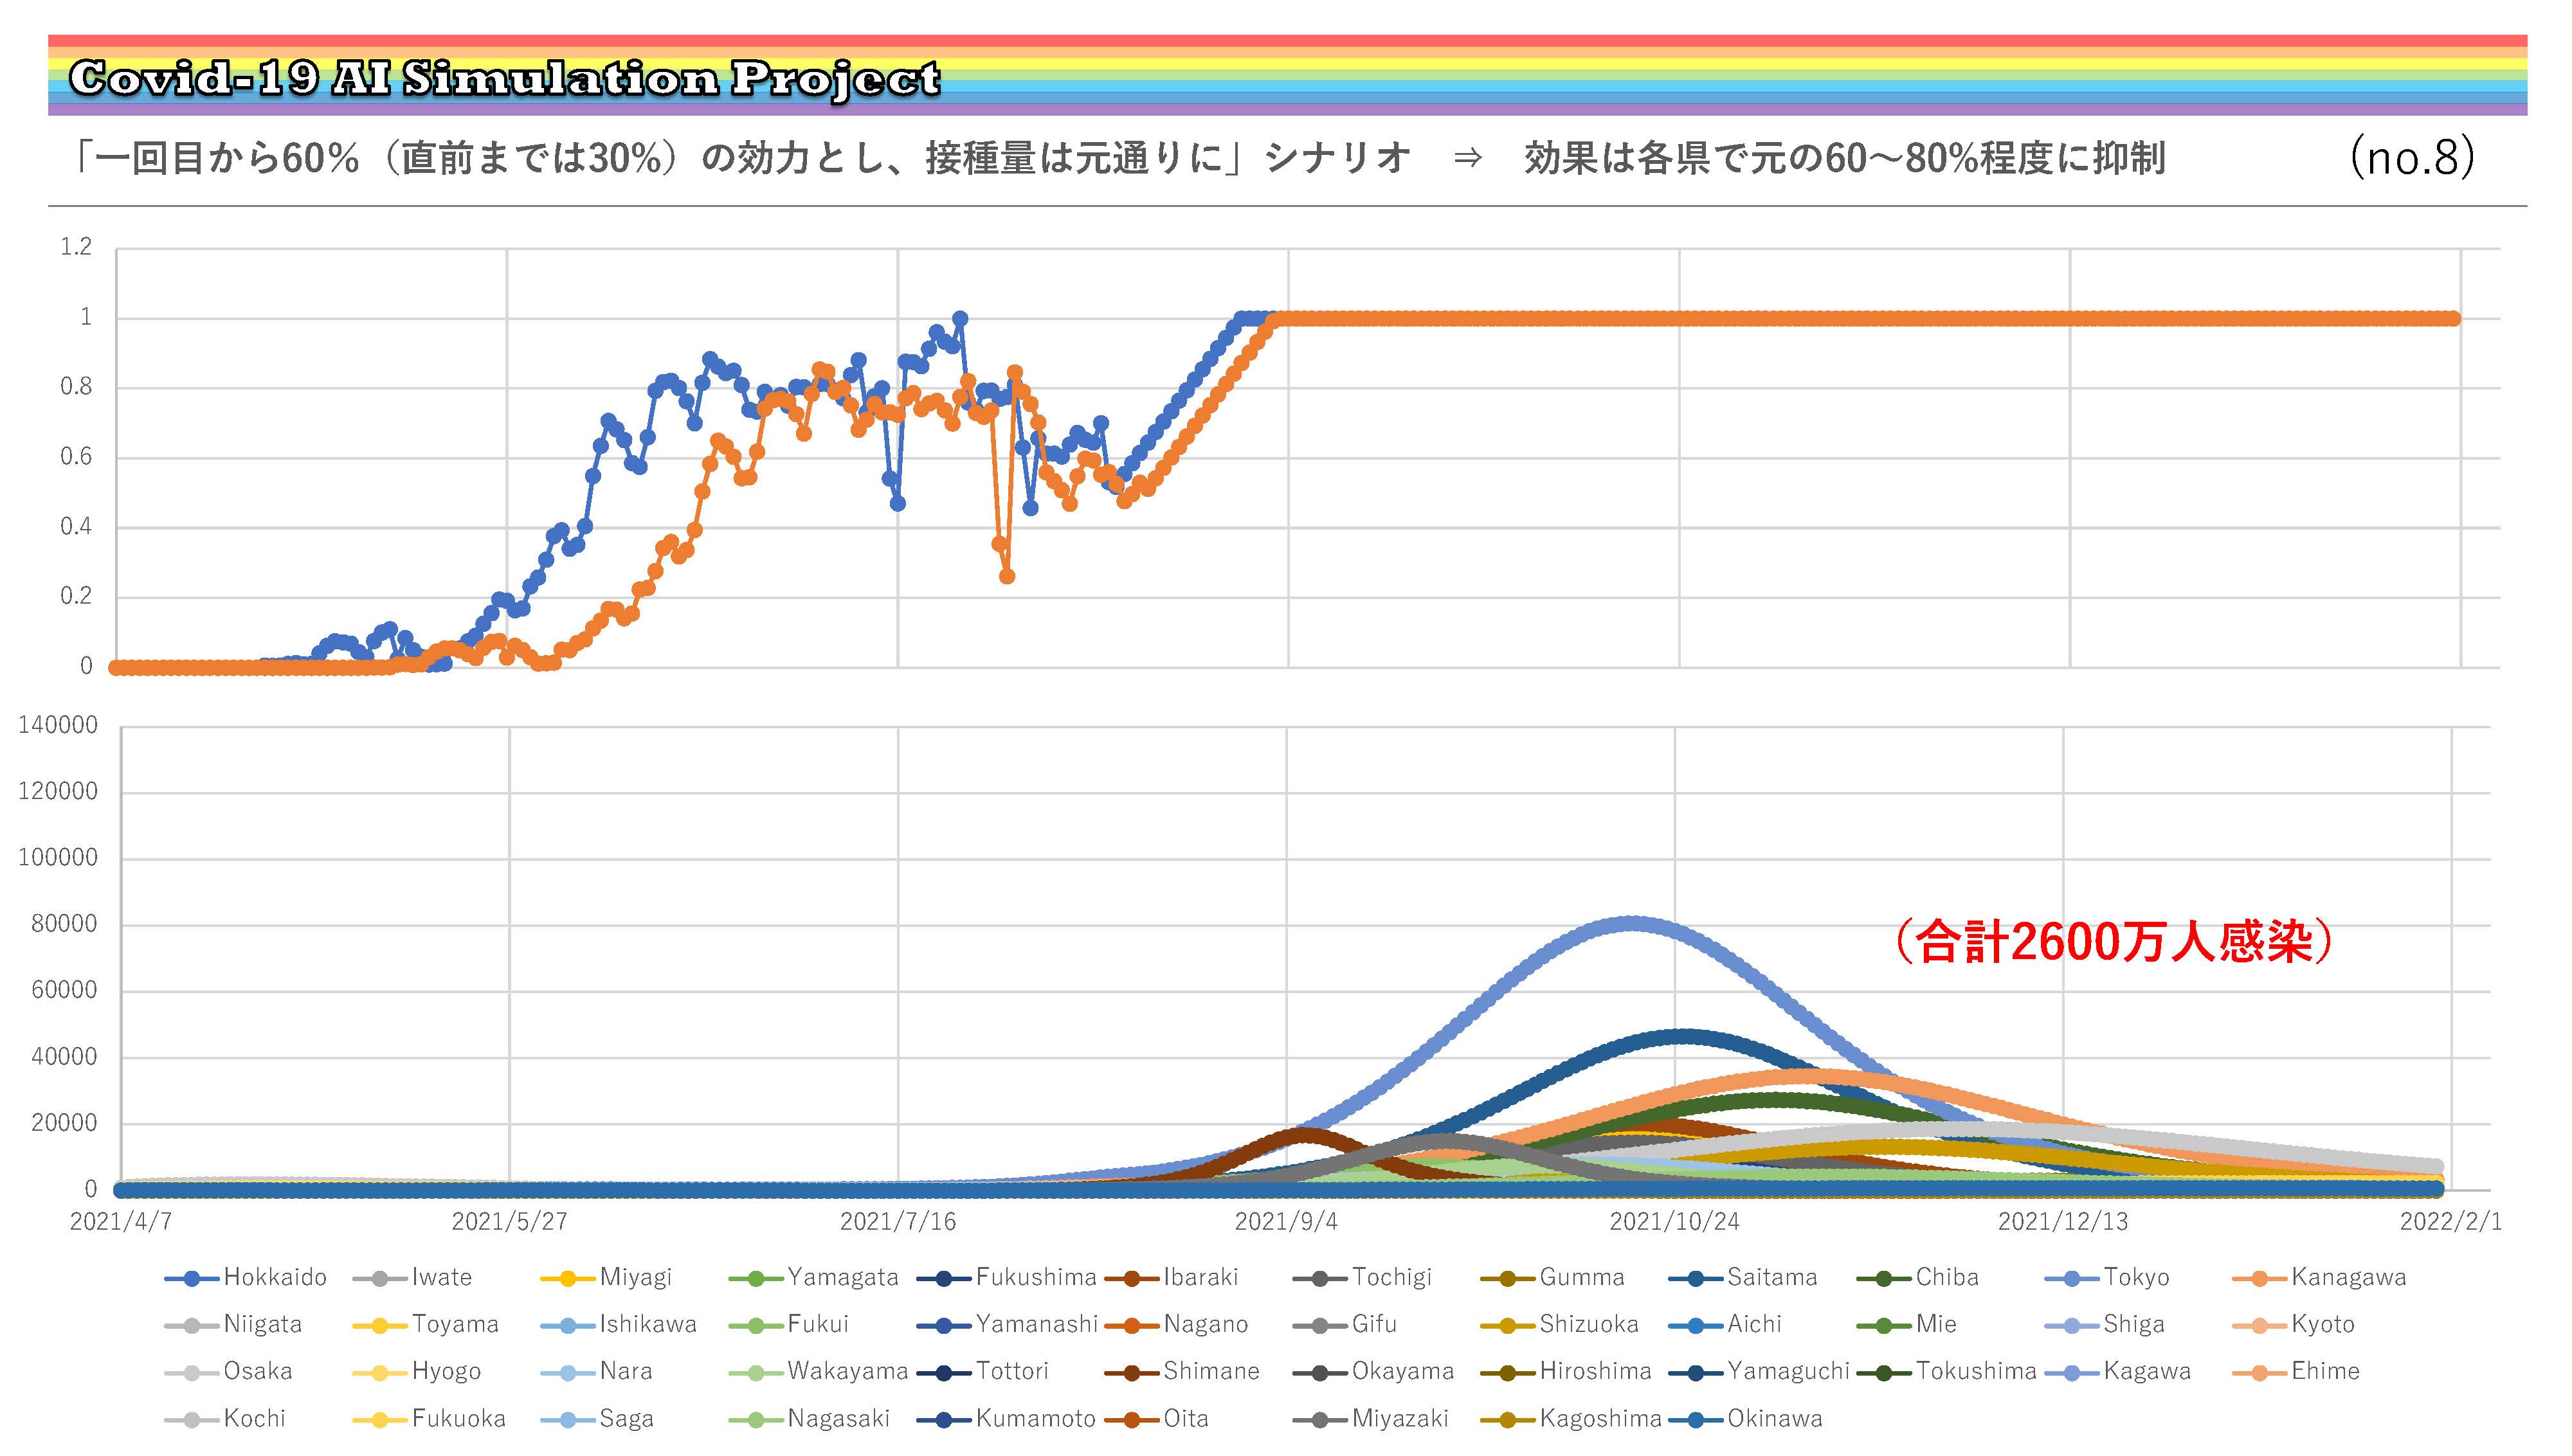Select the Yamagata legend entry
This screenshot has height=1456, width=2572.
(813, 1277)
